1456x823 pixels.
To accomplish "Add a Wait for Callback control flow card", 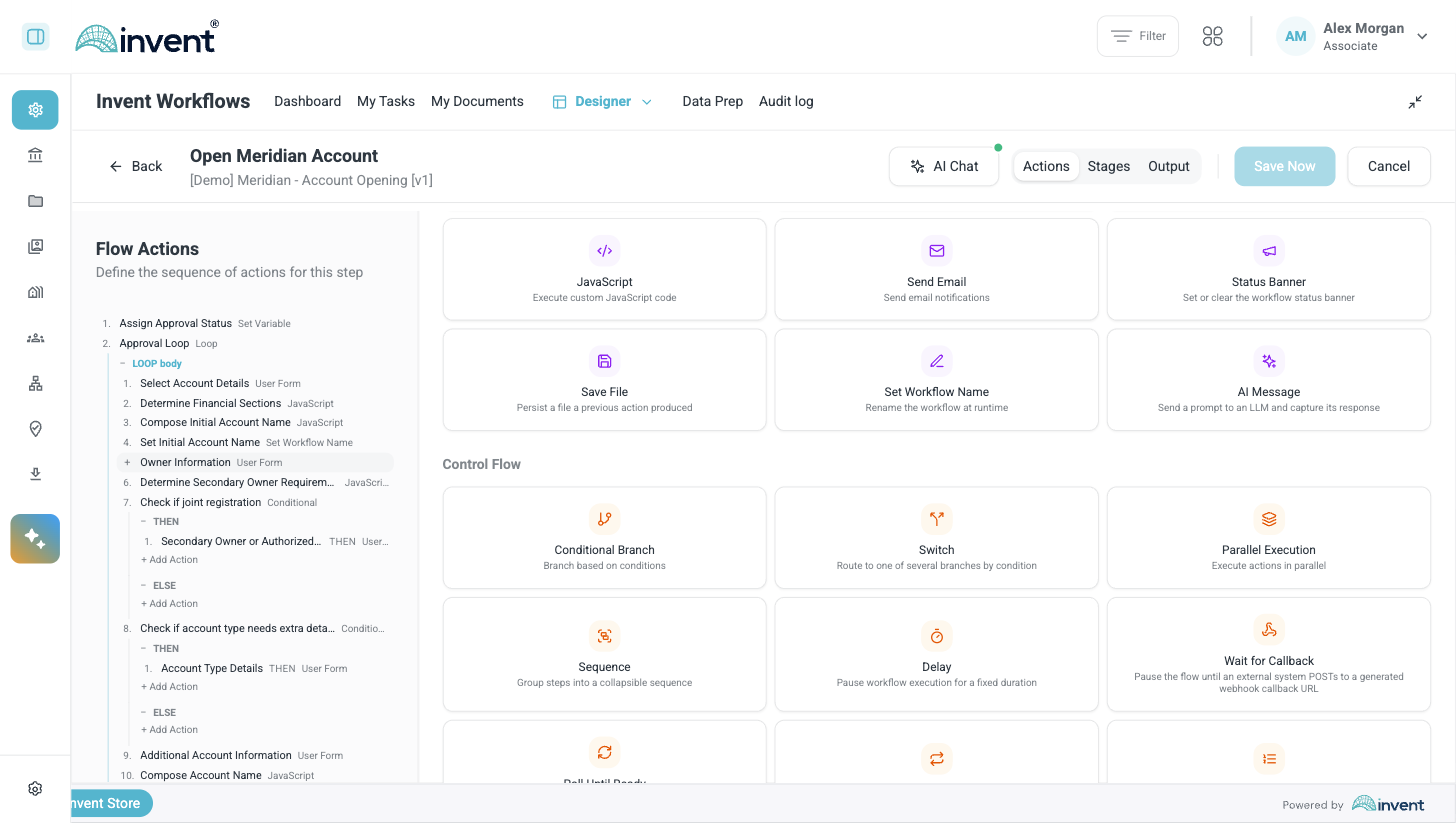I will coord(1268,654).
